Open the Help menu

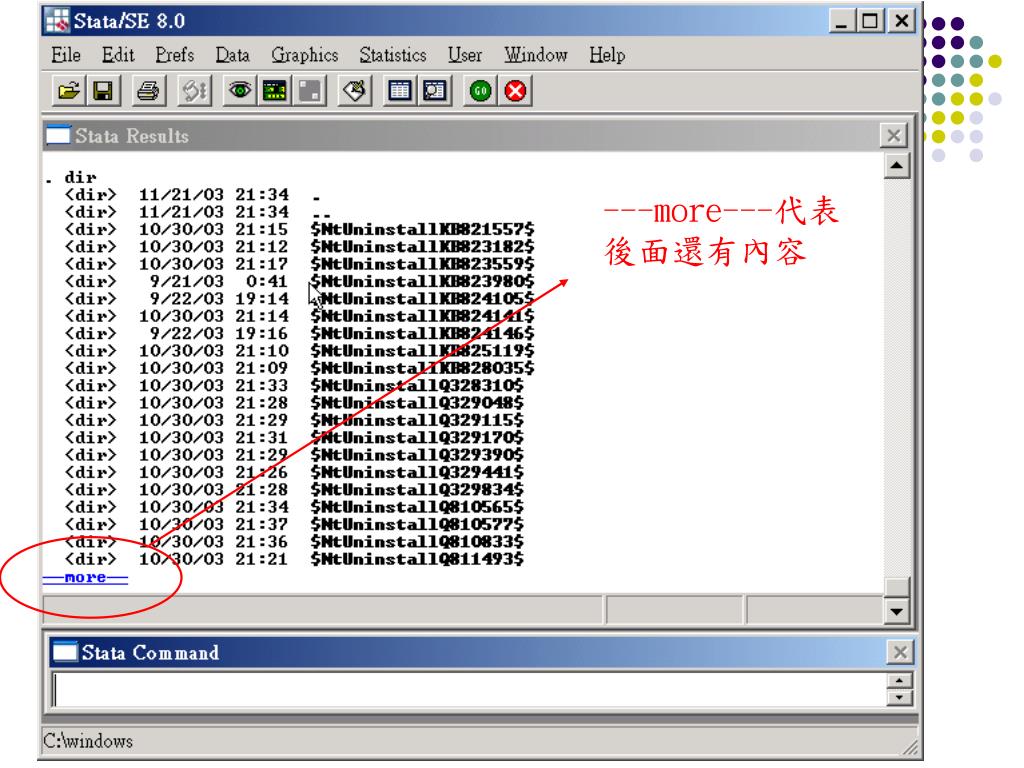[607, 55]
